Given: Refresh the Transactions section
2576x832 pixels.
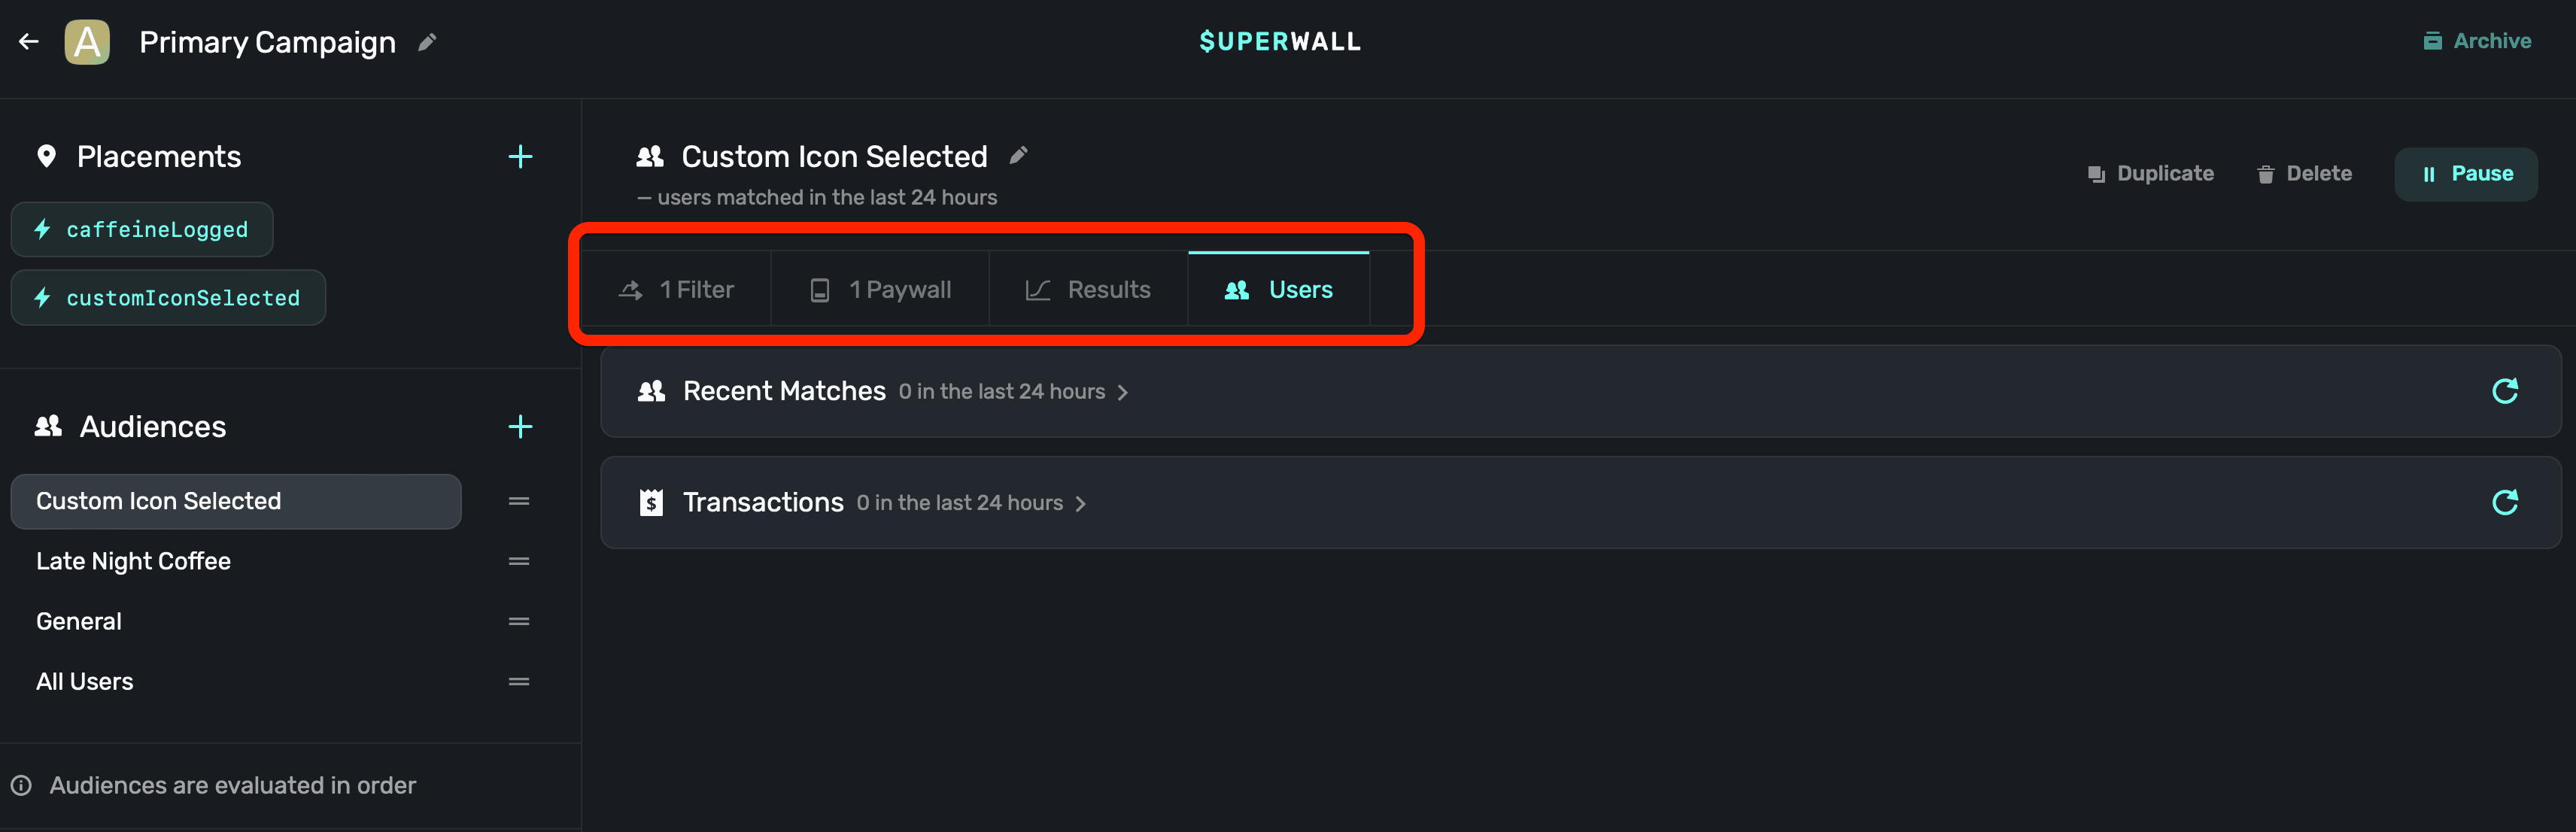Looking at the screenshot, I should (2504, 502).
